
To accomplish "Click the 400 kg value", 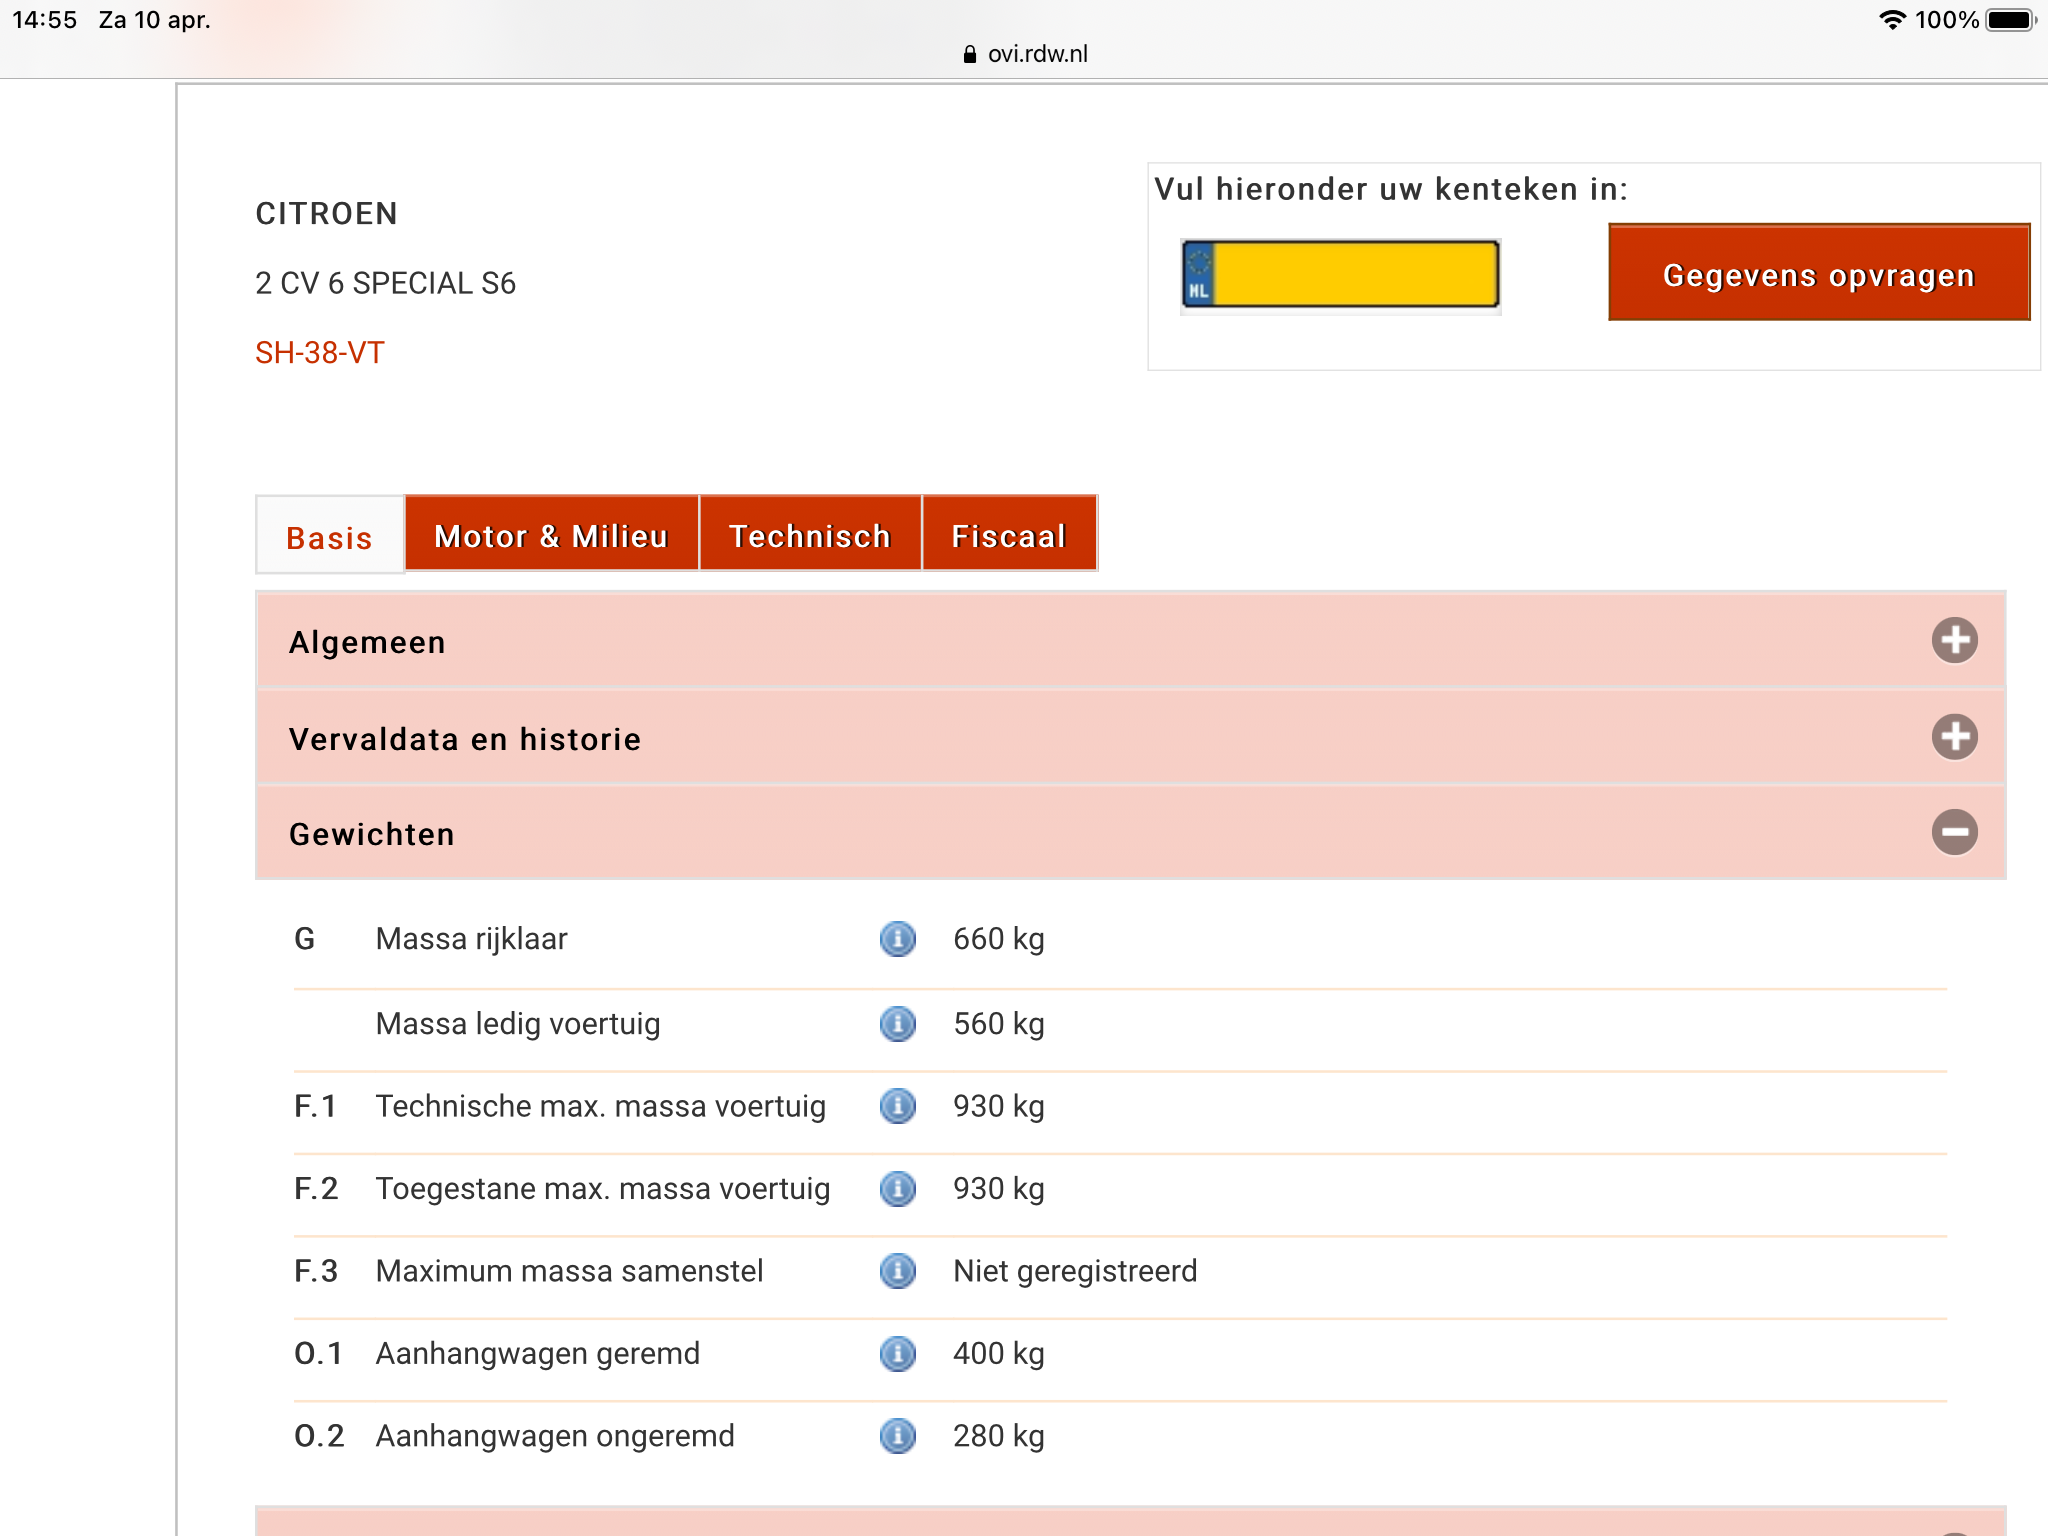I will (x=998, y=1354).
